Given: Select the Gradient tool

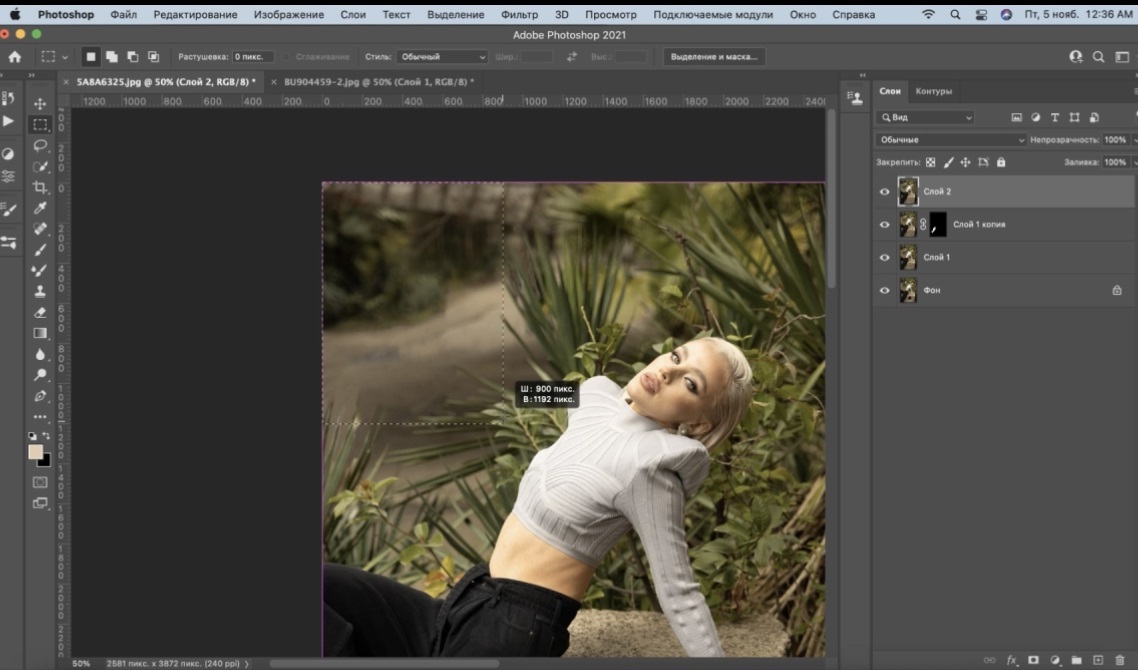Looking at the screenshot, I should pyautogui.click(x=40, y=333).
